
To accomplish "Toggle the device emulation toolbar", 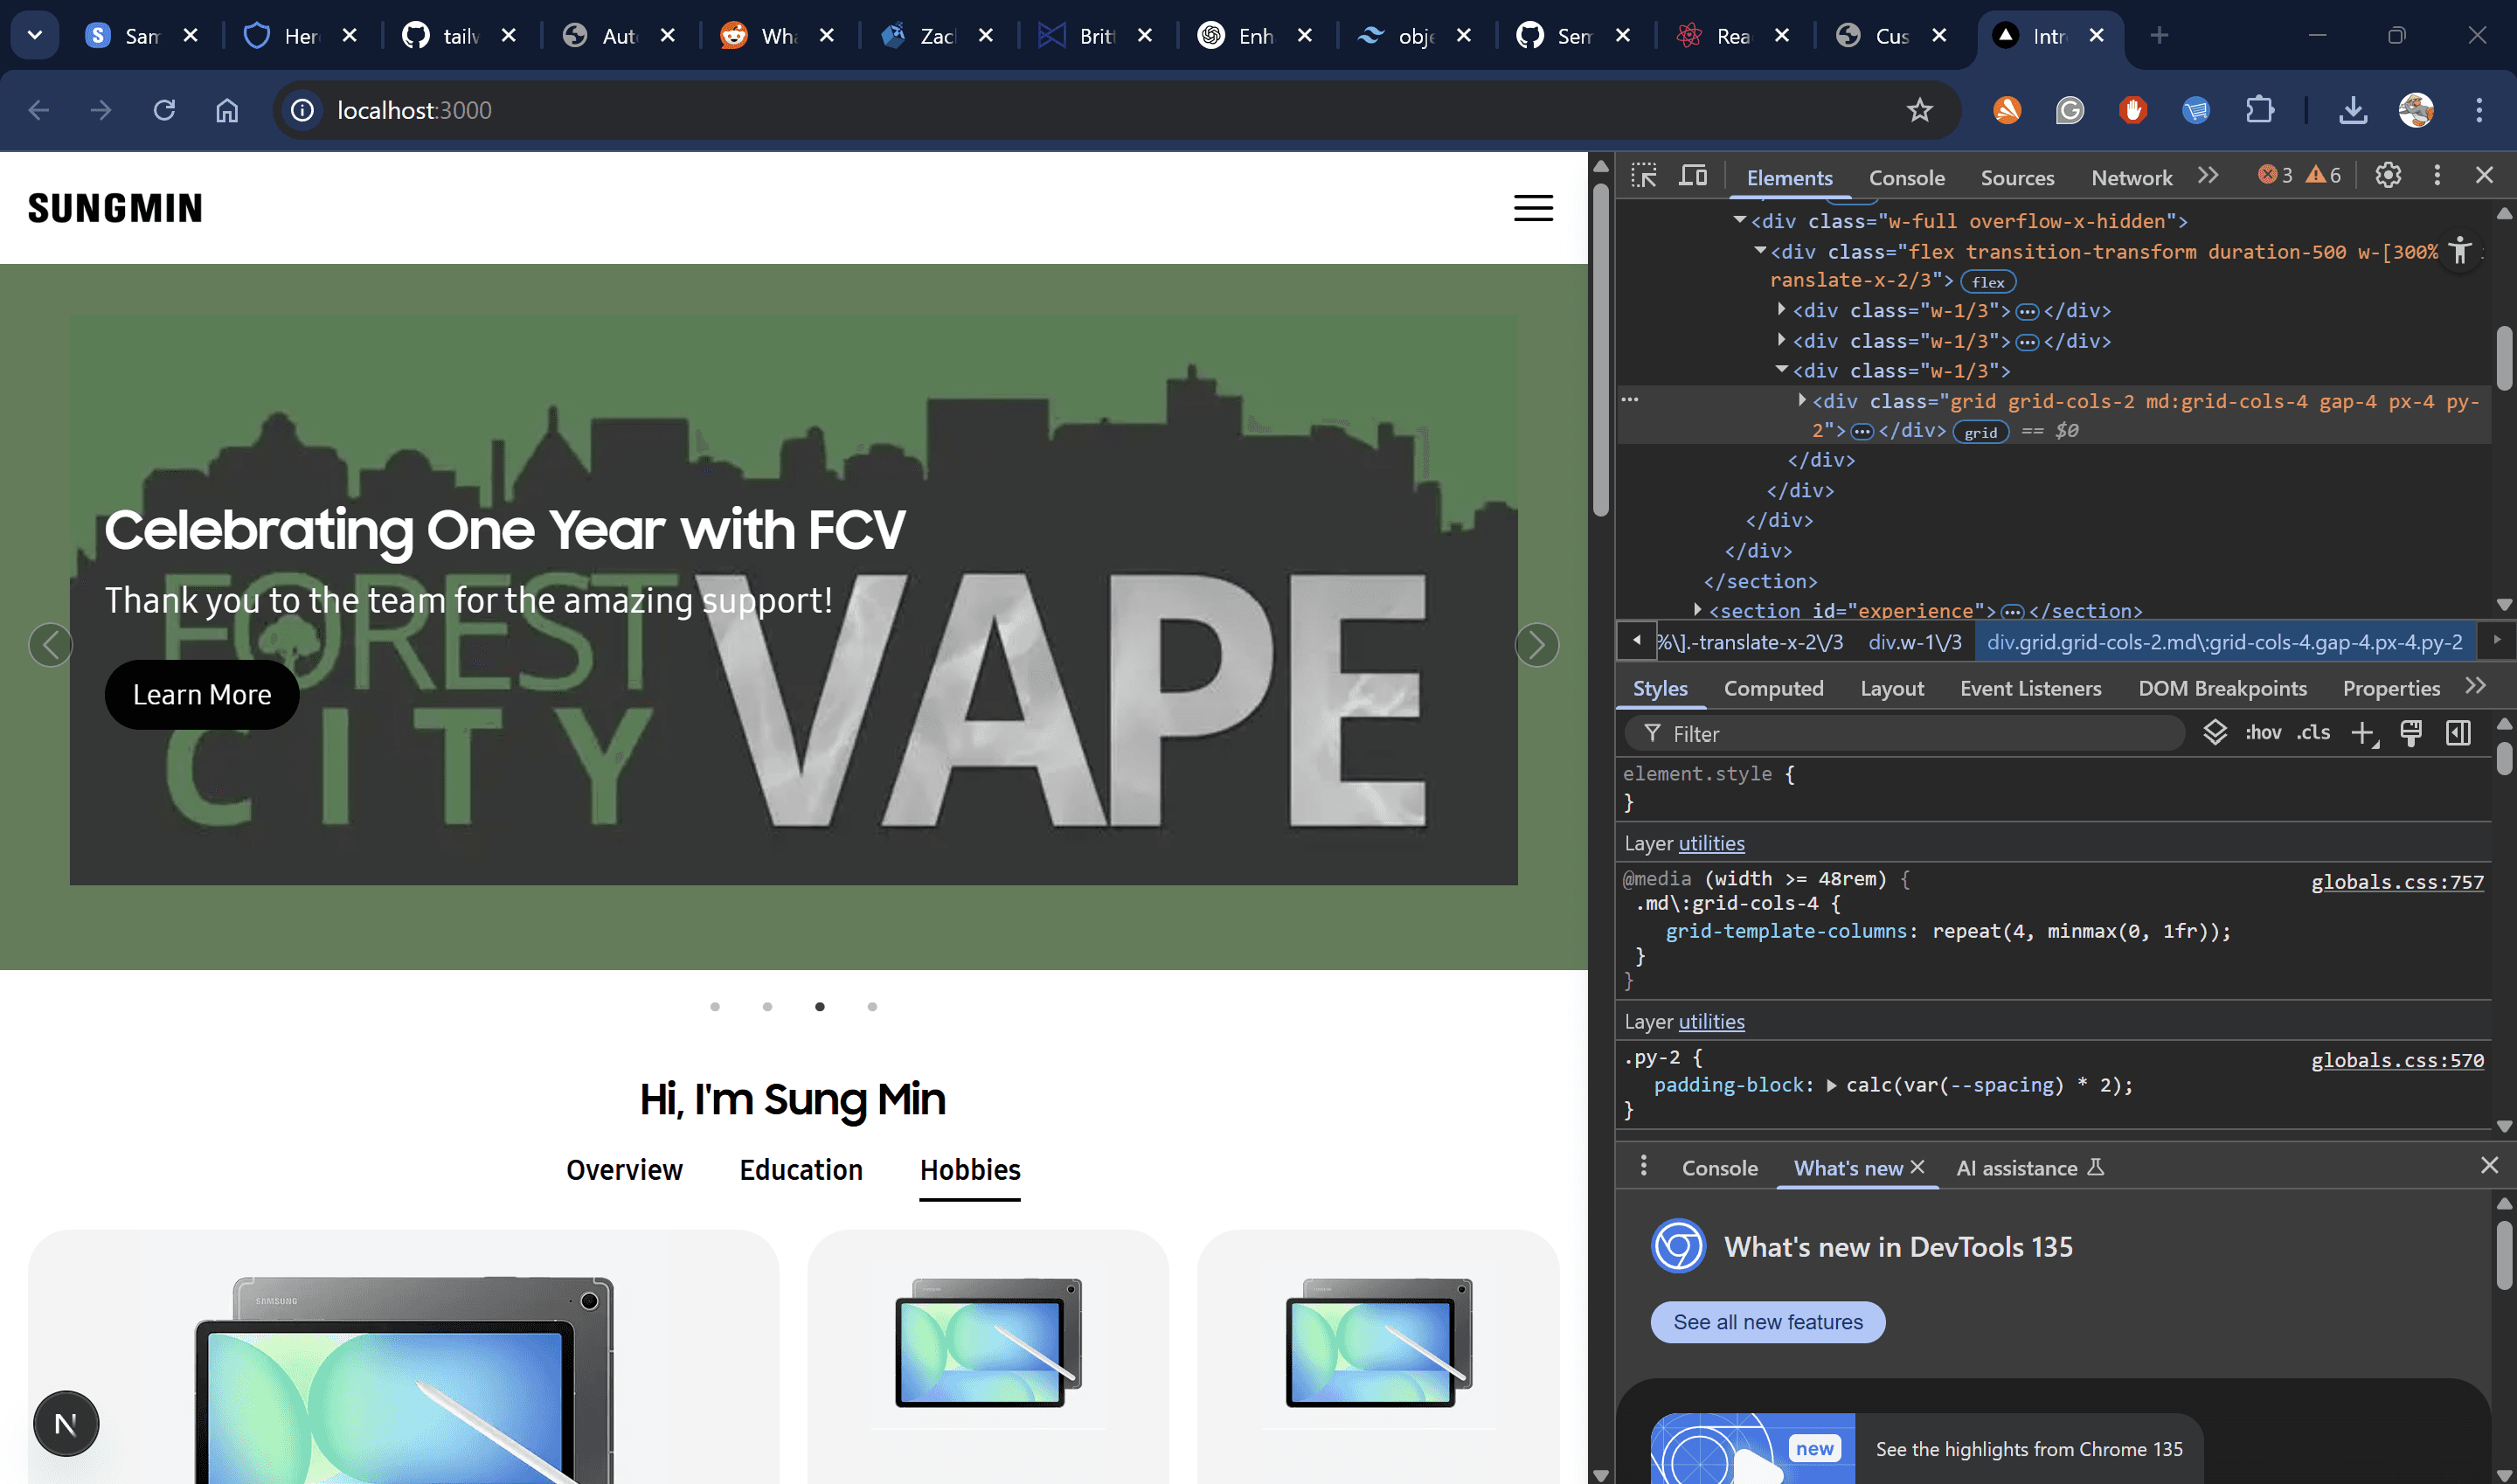I will (x=1694, y=174).
